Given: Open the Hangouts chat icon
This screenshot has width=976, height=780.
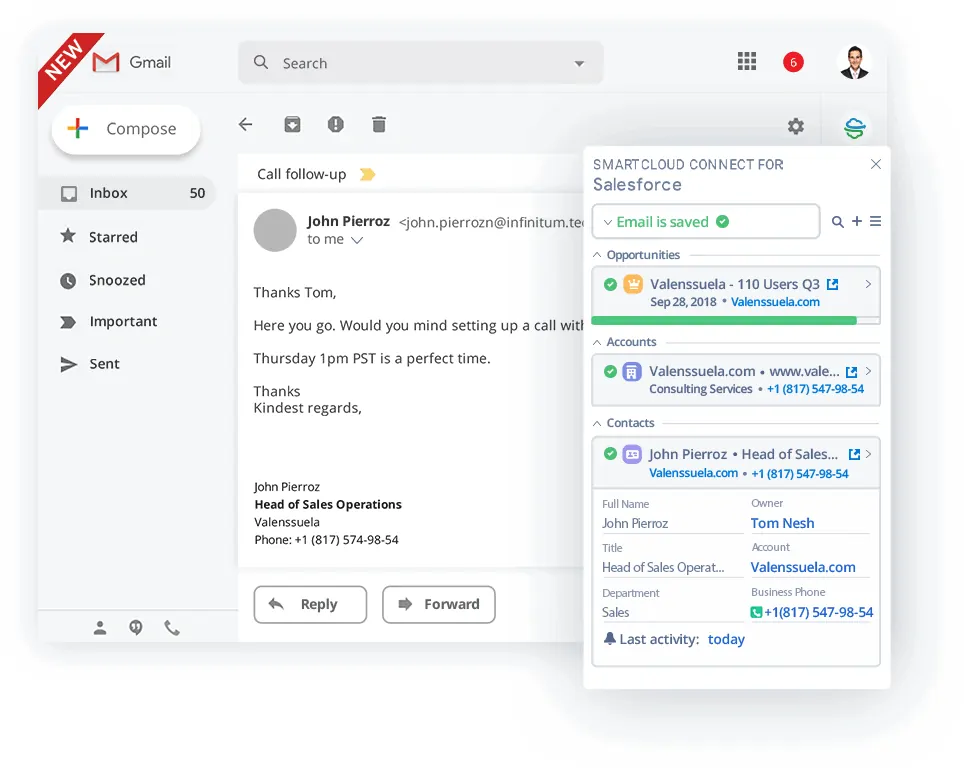Looking at the screenshot, I should pos(136,627).
